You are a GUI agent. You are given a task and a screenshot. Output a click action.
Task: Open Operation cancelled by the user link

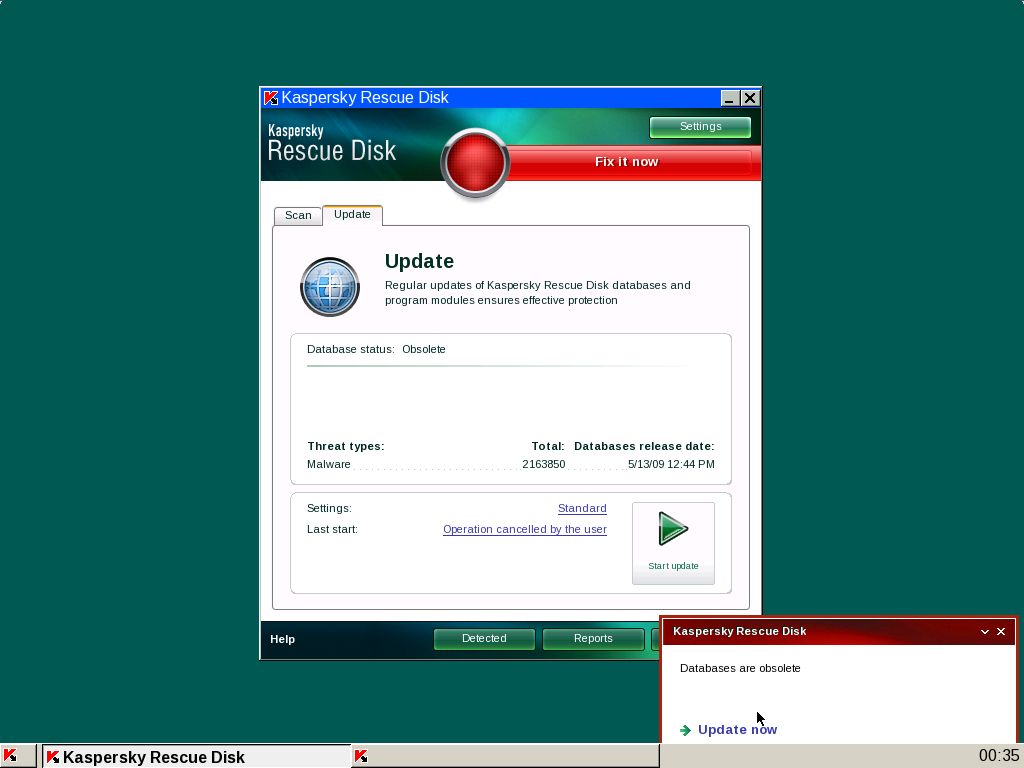524,529
